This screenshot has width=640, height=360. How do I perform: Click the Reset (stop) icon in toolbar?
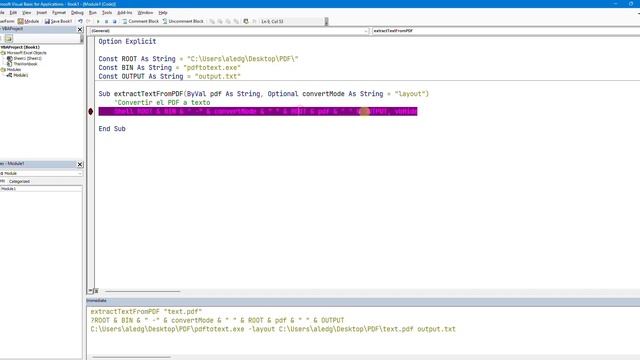114,21
